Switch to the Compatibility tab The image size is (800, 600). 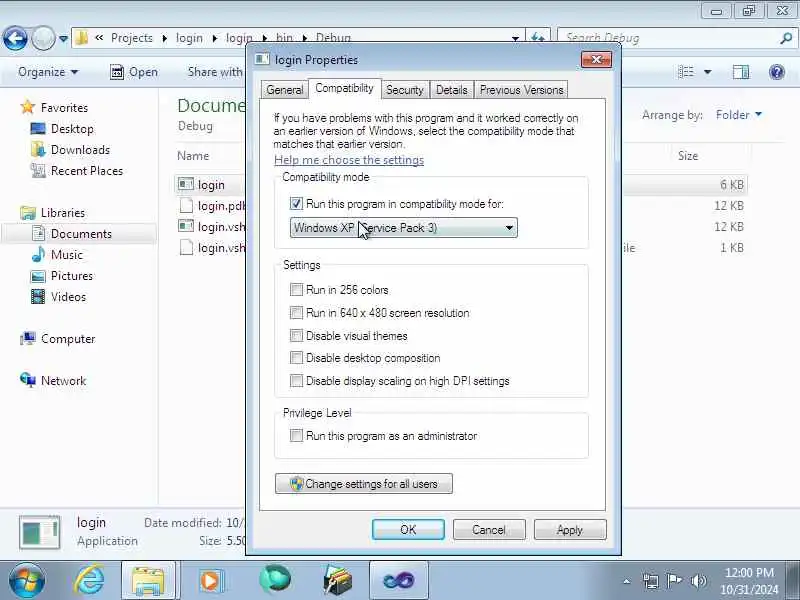pos(344,88)
